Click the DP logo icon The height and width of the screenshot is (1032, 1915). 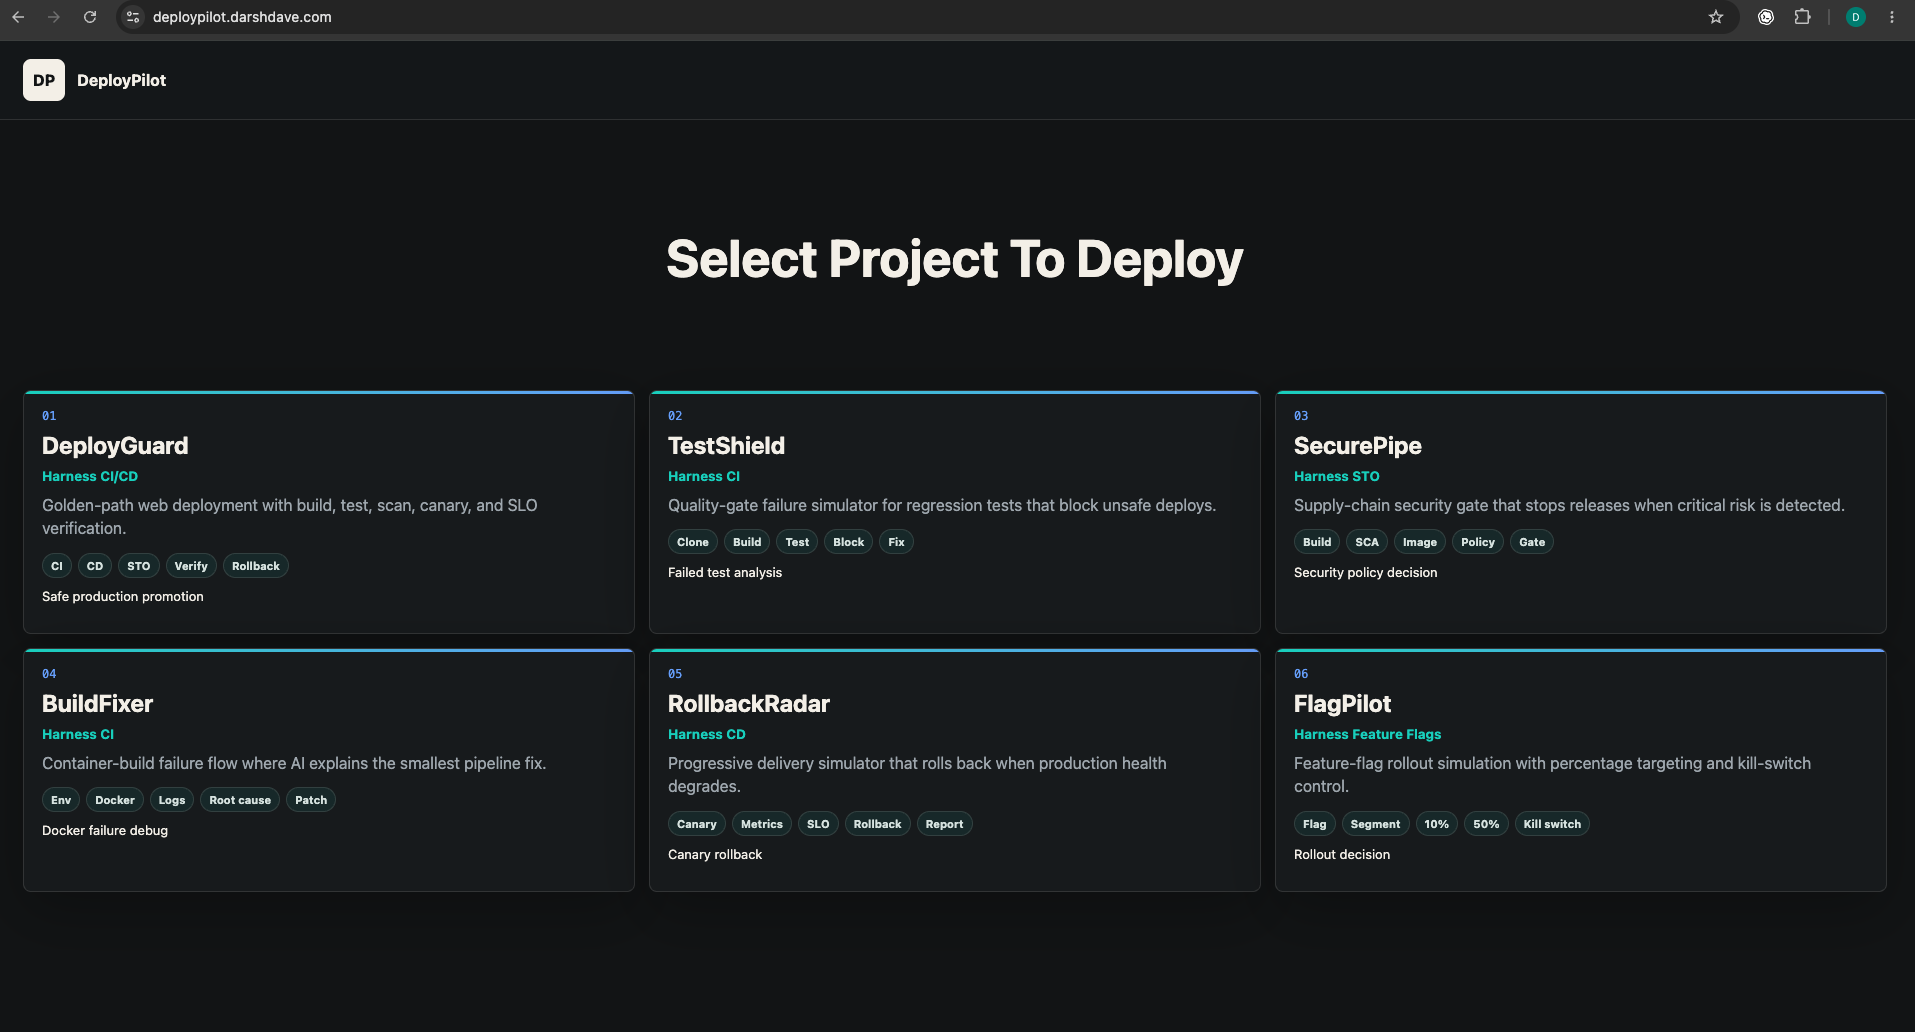(x=44, y=80)
